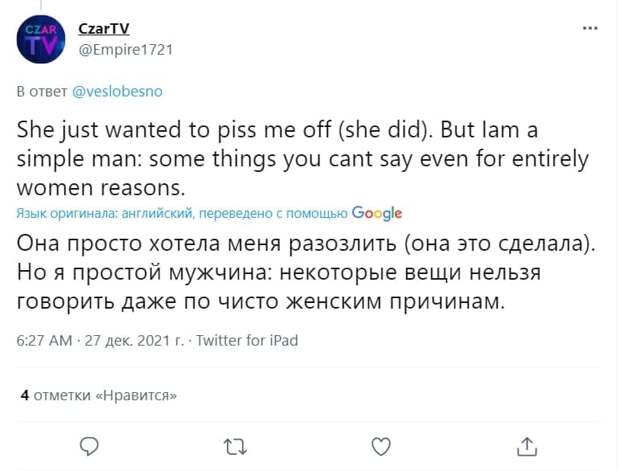
Task: Open the three-dot more options menu
Action: coord(590,28)
